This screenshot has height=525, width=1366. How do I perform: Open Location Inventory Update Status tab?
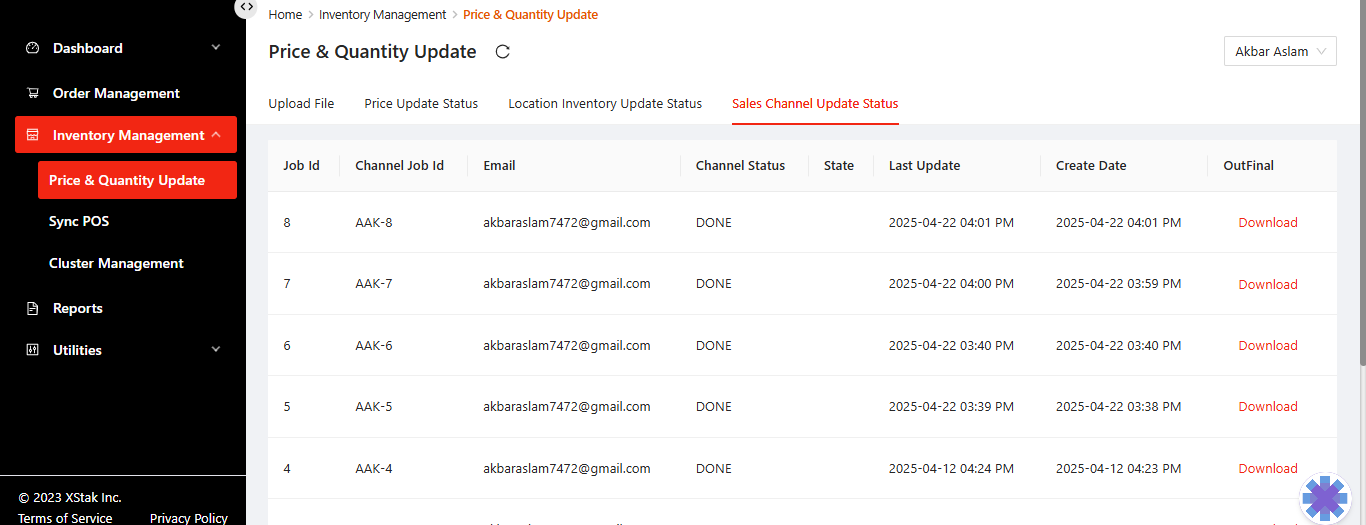coord(605,103)
